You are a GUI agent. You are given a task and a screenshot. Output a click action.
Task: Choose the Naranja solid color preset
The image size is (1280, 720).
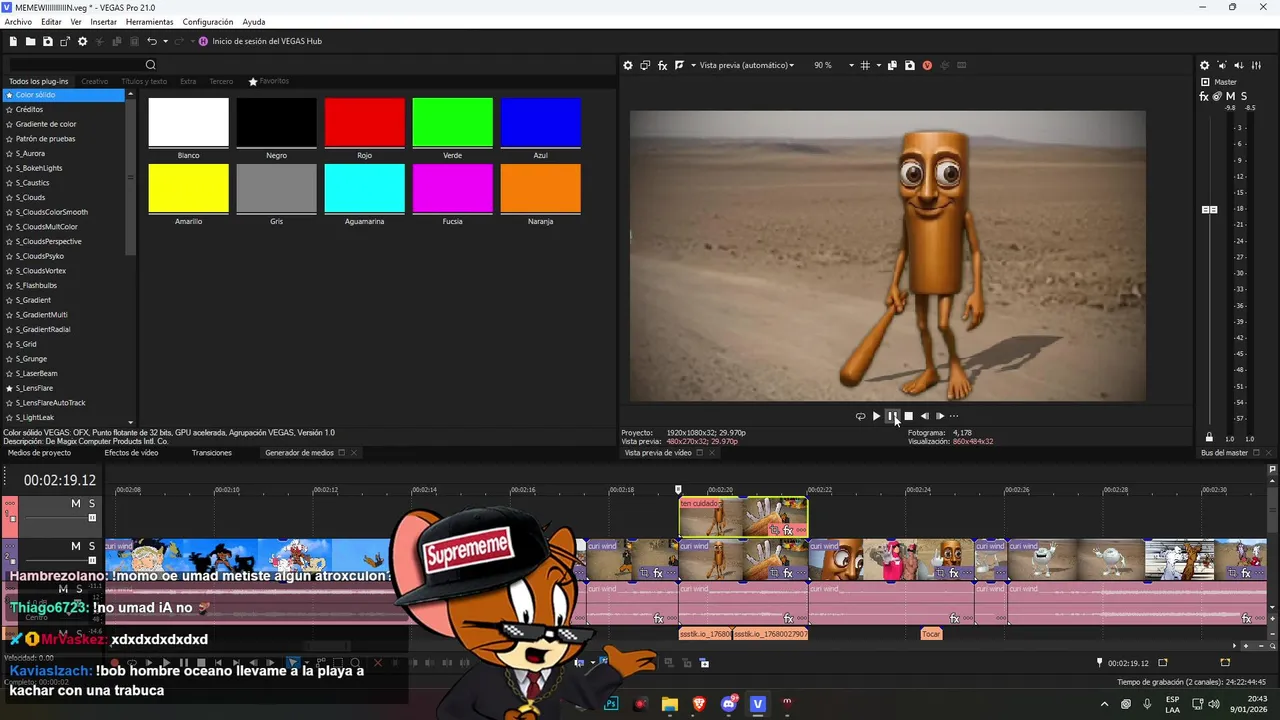540,188
